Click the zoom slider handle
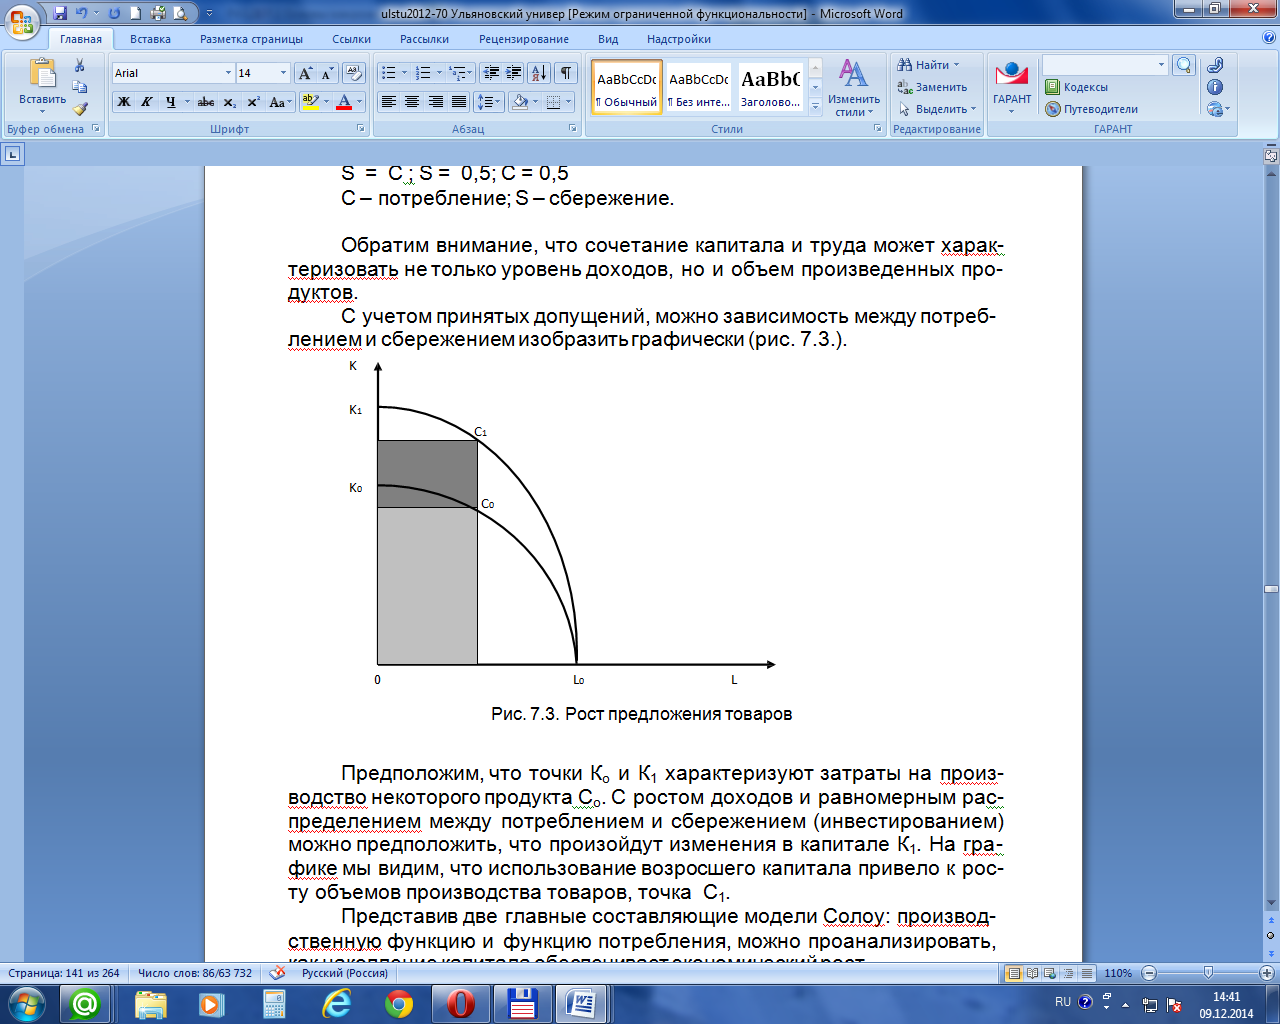The width and height of the screenshot is (1280, 1024). (1208, 973)
